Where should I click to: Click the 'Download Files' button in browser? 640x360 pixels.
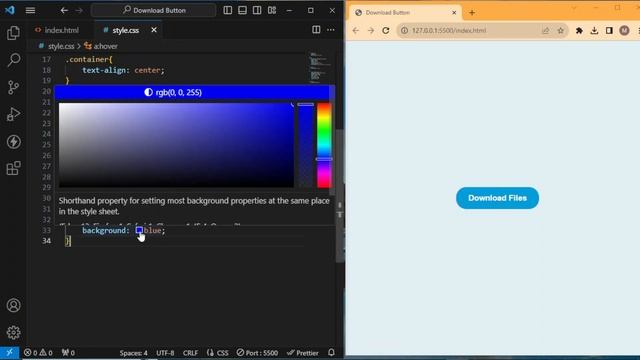pyautogui.click(x=497, y=198)
